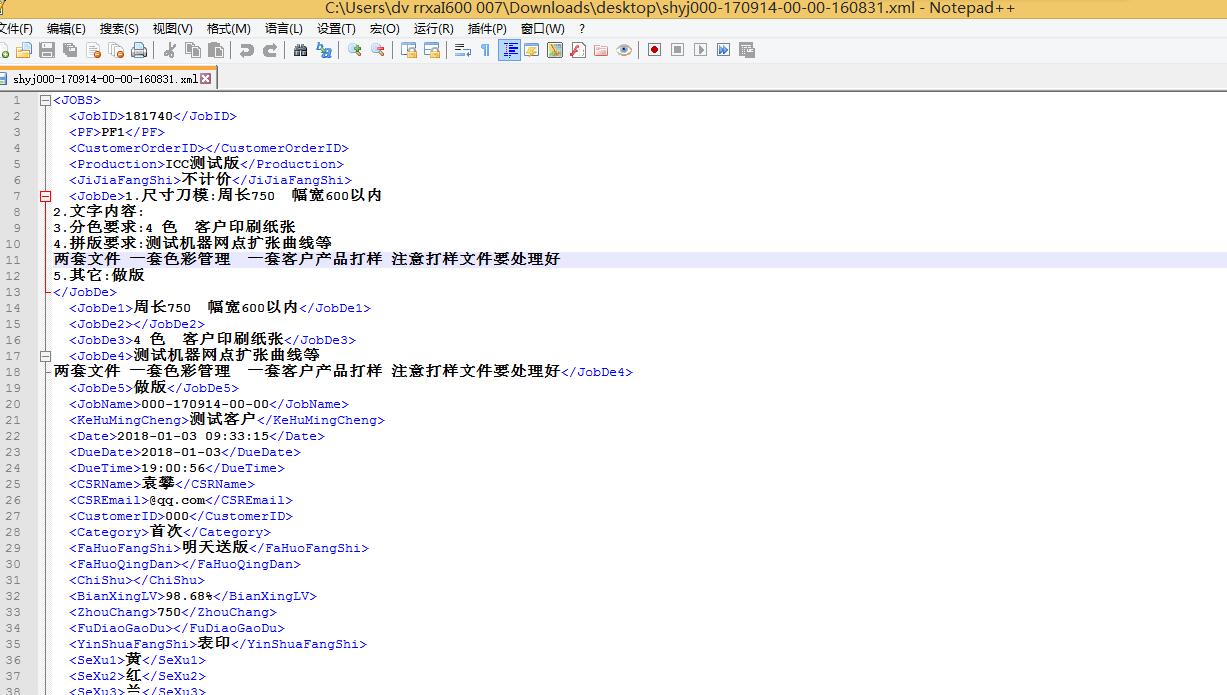Open the 宏(O) menu
The image size is (1227, 695).
point(384,28)
